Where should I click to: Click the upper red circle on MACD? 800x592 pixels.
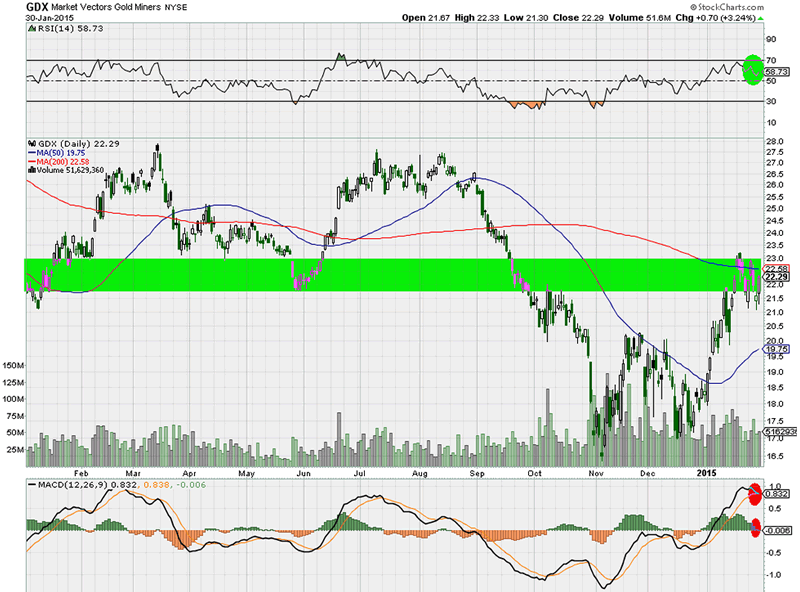pos(755,495)
